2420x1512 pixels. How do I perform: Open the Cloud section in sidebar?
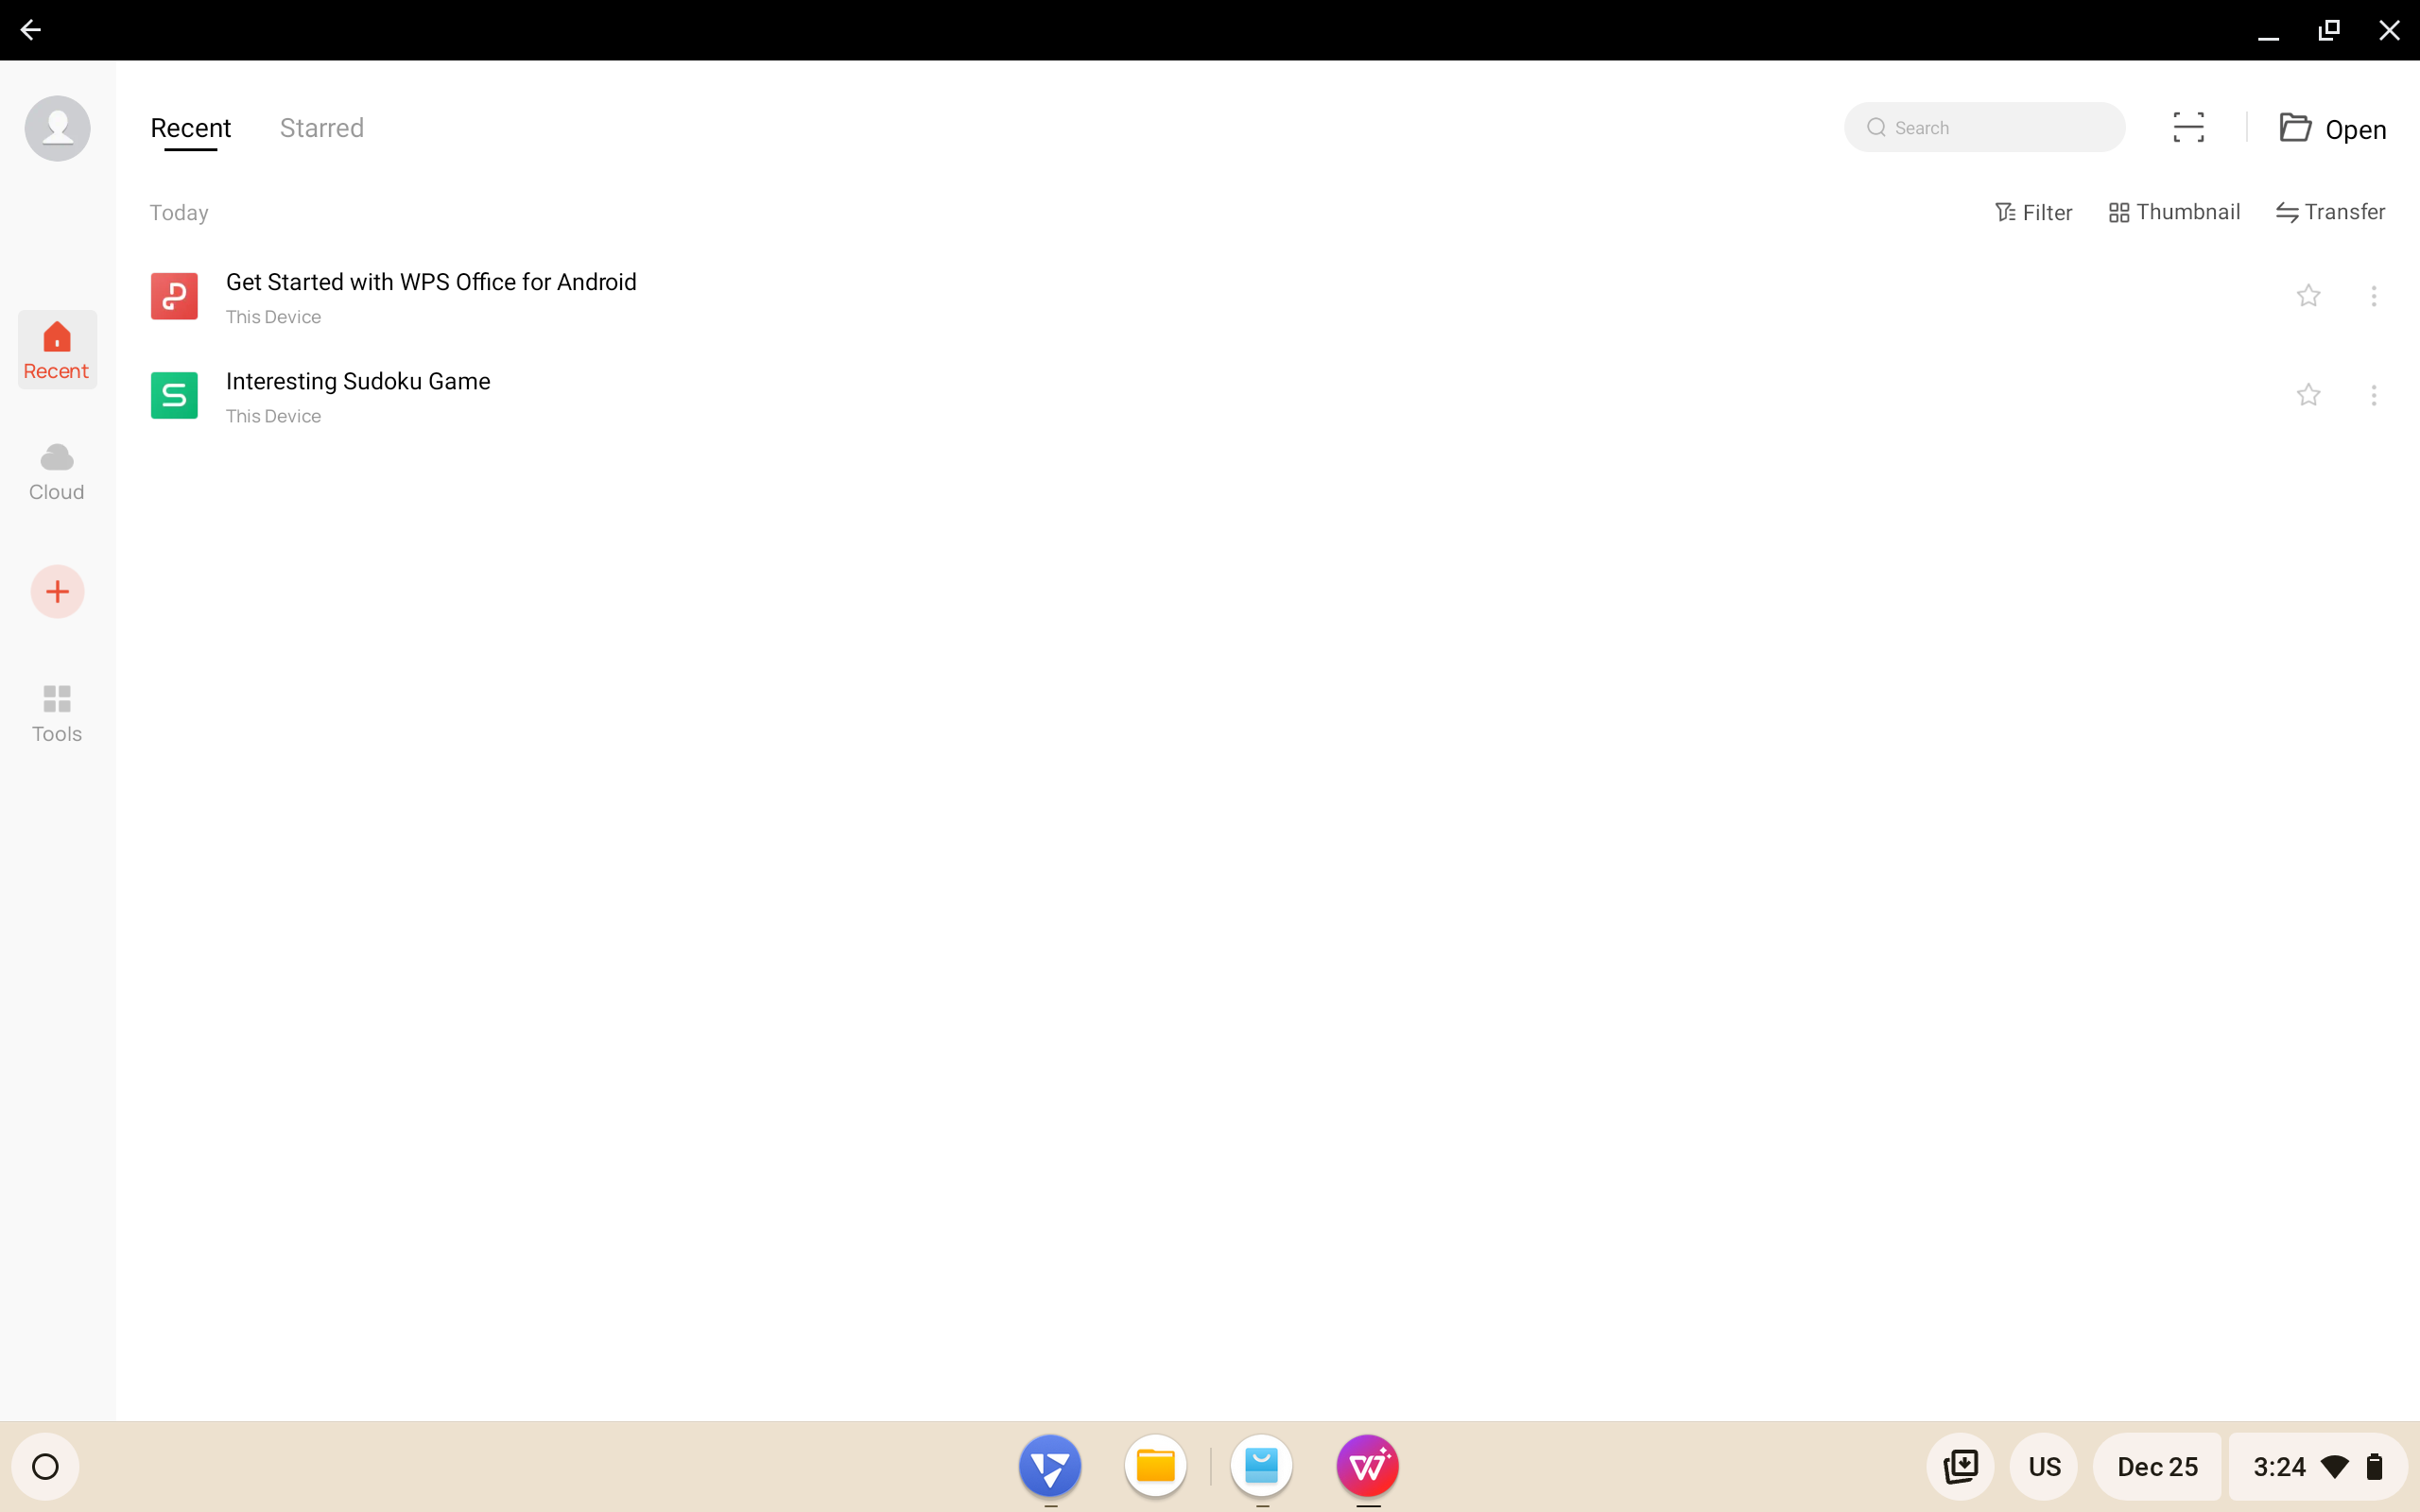coord(57,471)
